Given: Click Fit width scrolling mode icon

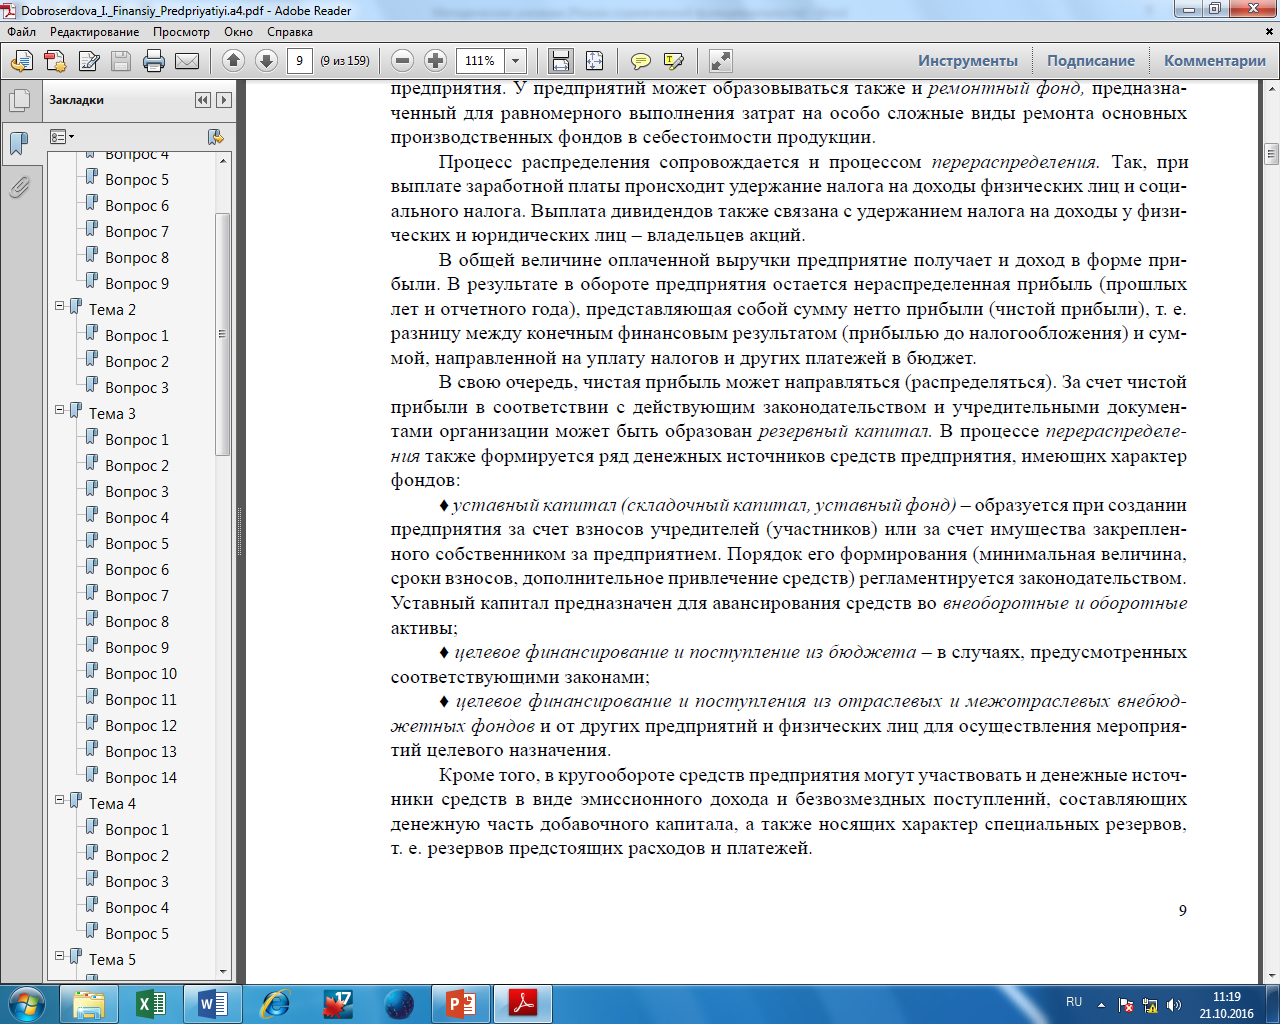Looking at the screenshot, I should [560, 61].
